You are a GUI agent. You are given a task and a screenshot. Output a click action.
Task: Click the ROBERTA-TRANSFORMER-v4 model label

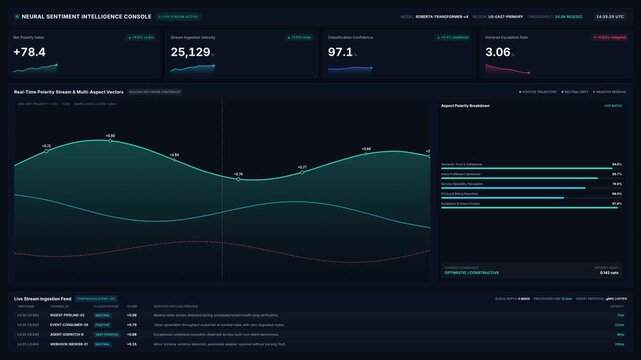point(442,17)
